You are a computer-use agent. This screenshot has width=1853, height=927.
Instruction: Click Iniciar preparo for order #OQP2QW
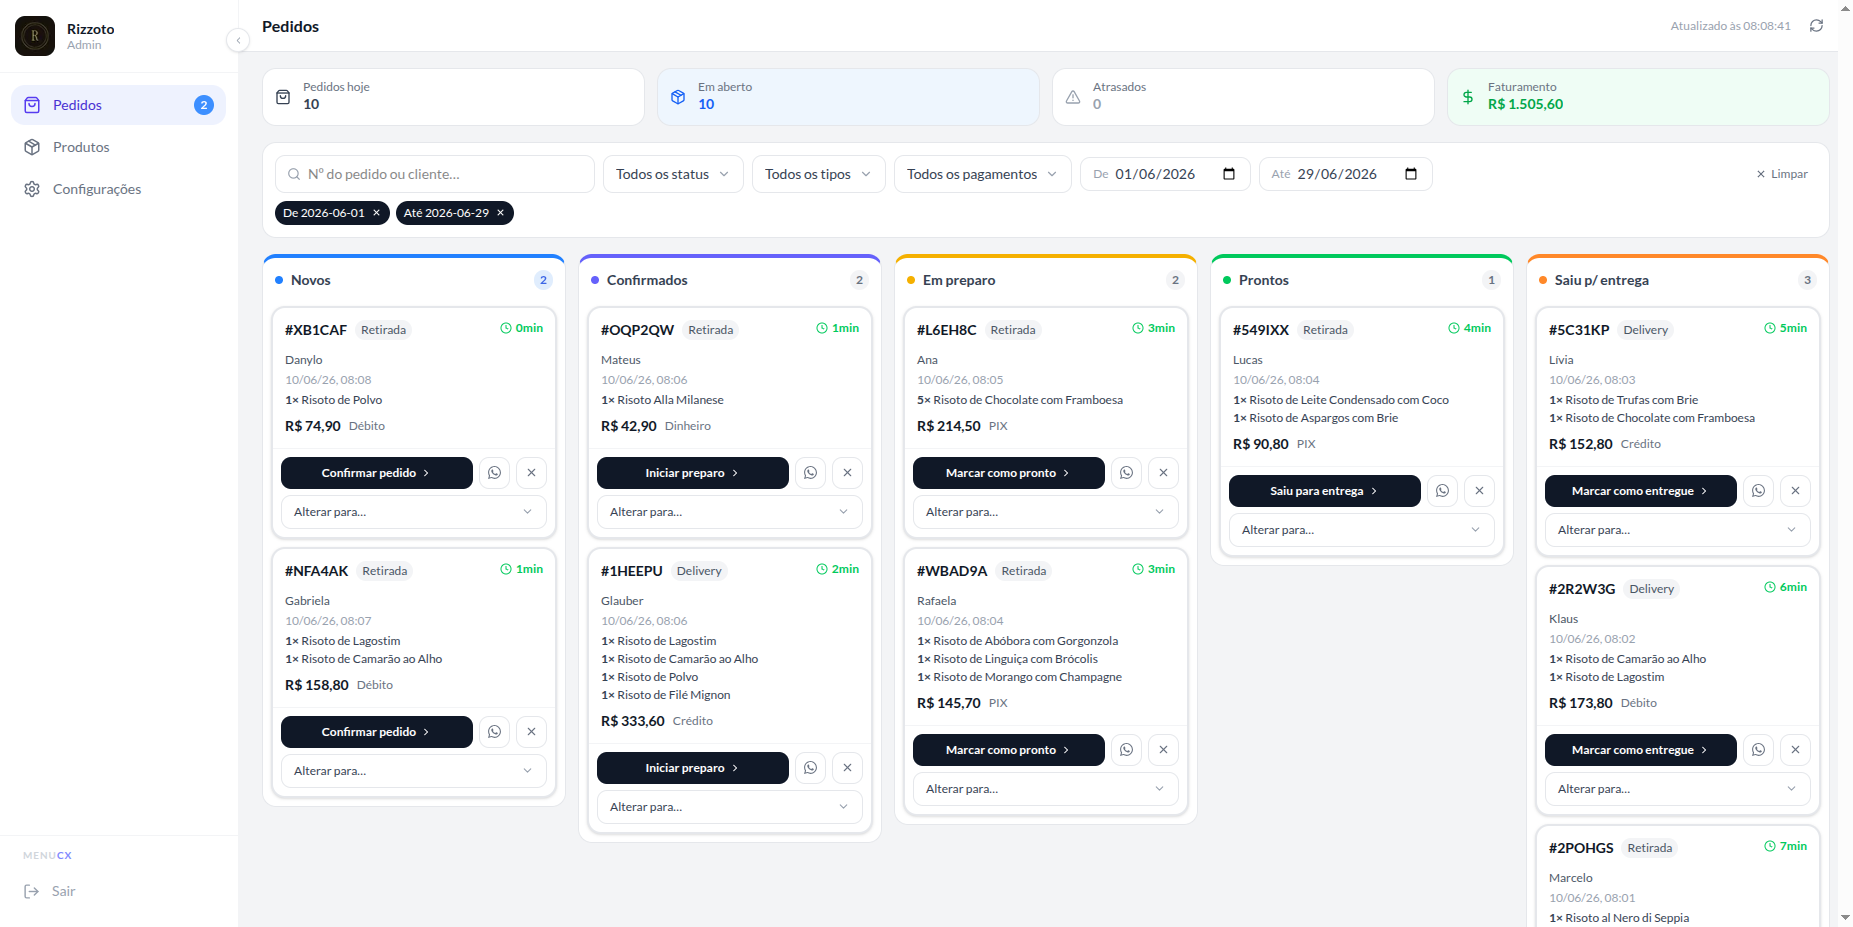pos(693,473)
